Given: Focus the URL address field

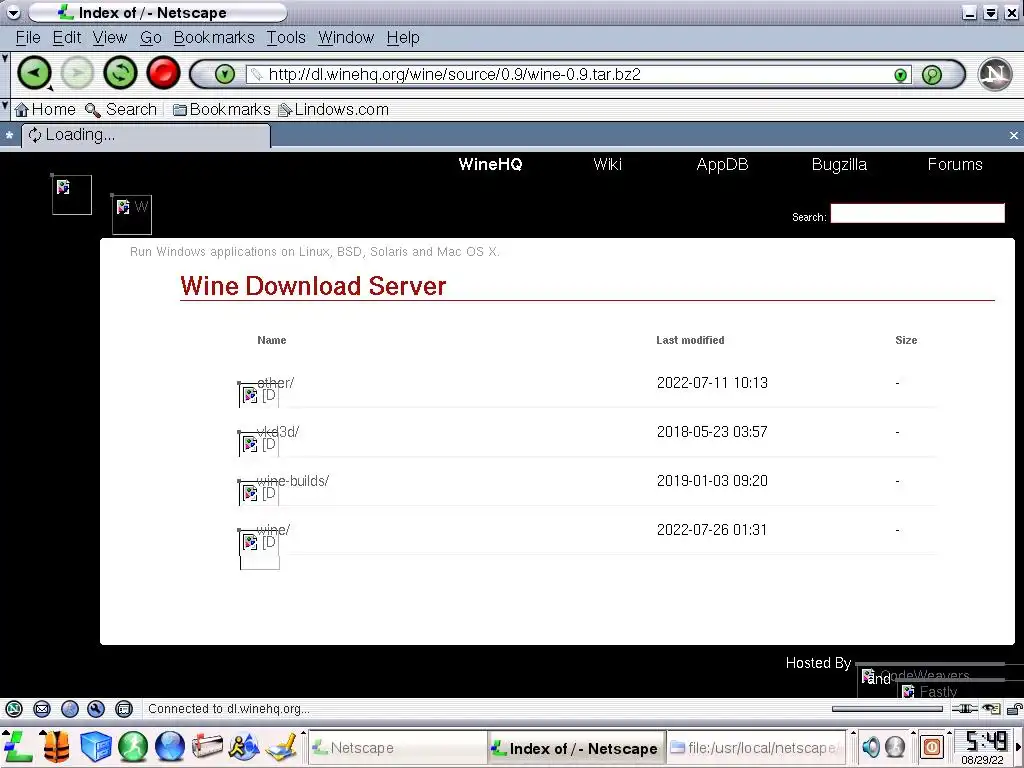Looking at the screenshot, I should (578, 74).
